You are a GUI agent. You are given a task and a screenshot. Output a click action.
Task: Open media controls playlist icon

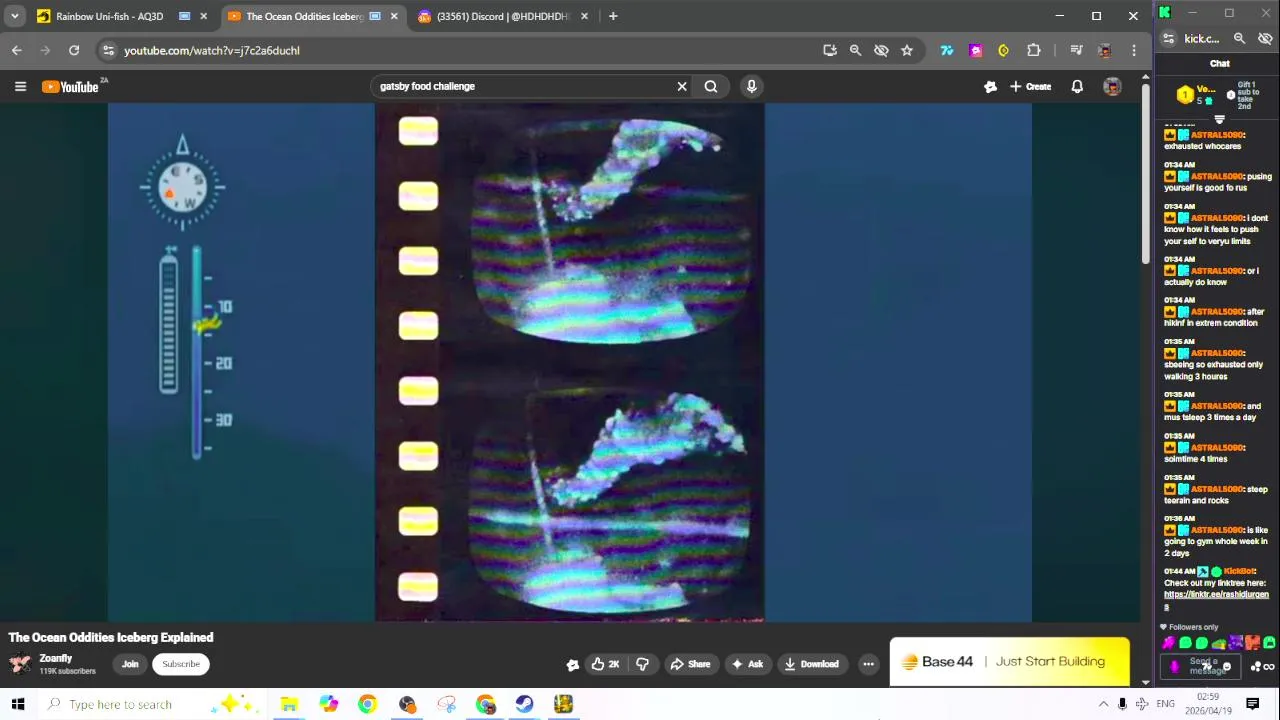point(1076,50)
